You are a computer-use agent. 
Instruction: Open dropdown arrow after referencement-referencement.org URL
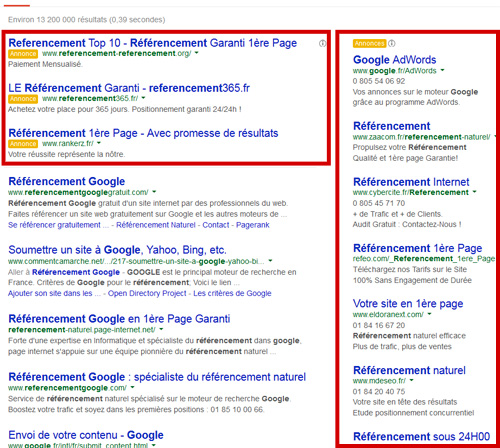(x=197, y=53)
